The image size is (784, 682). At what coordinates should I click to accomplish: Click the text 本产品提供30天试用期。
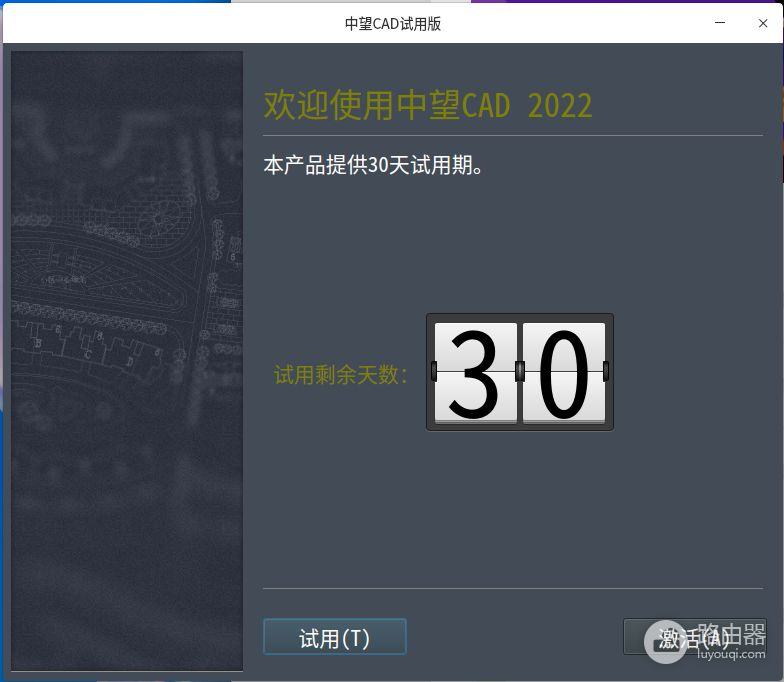pos(373,165)
